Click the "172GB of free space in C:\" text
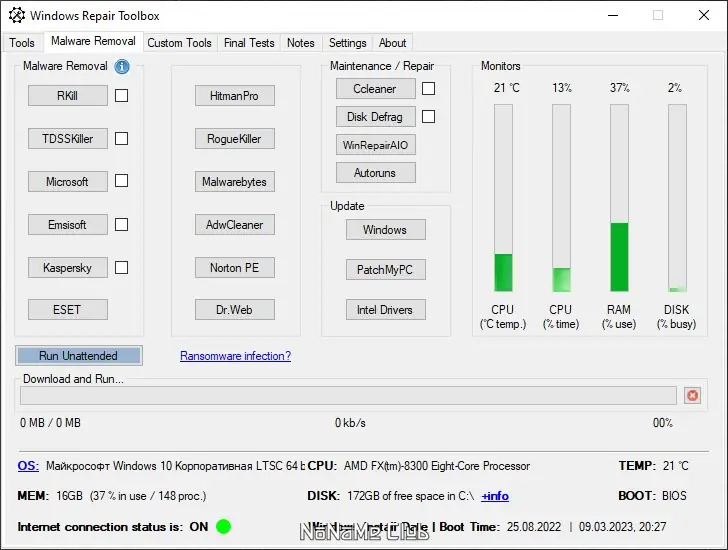Screen dimensions: 728x550 click(x=410, y=496)
